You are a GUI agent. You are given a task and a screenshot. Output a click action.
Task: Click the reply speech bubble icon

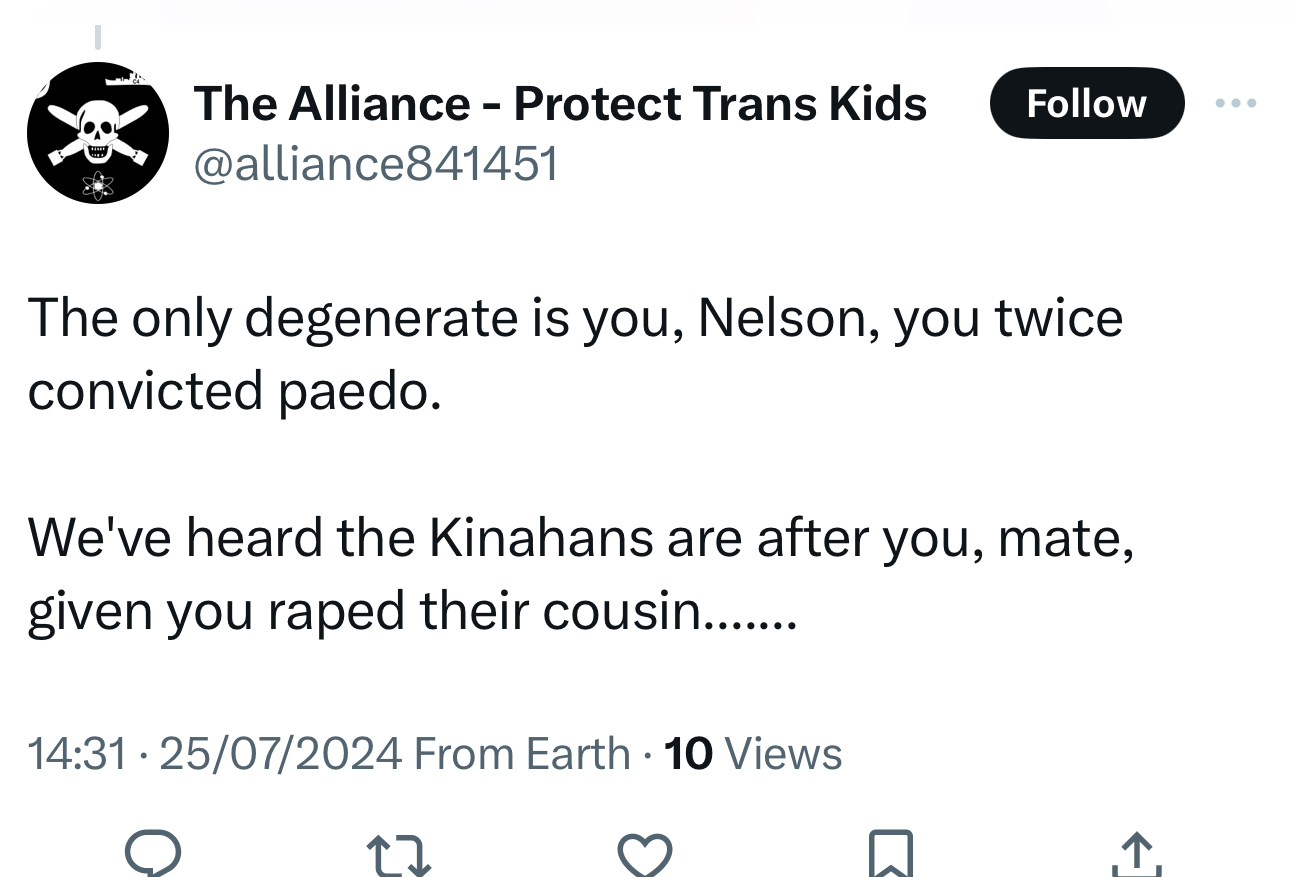[152, 853]
